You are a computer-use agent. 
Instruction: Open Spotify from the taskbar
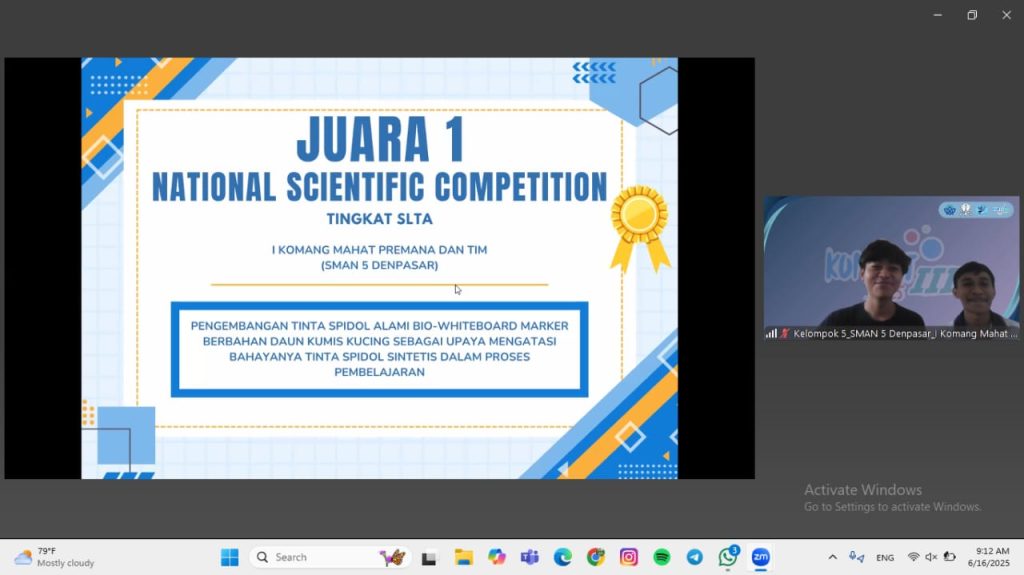pyautogui.click(x=661, y=557)
